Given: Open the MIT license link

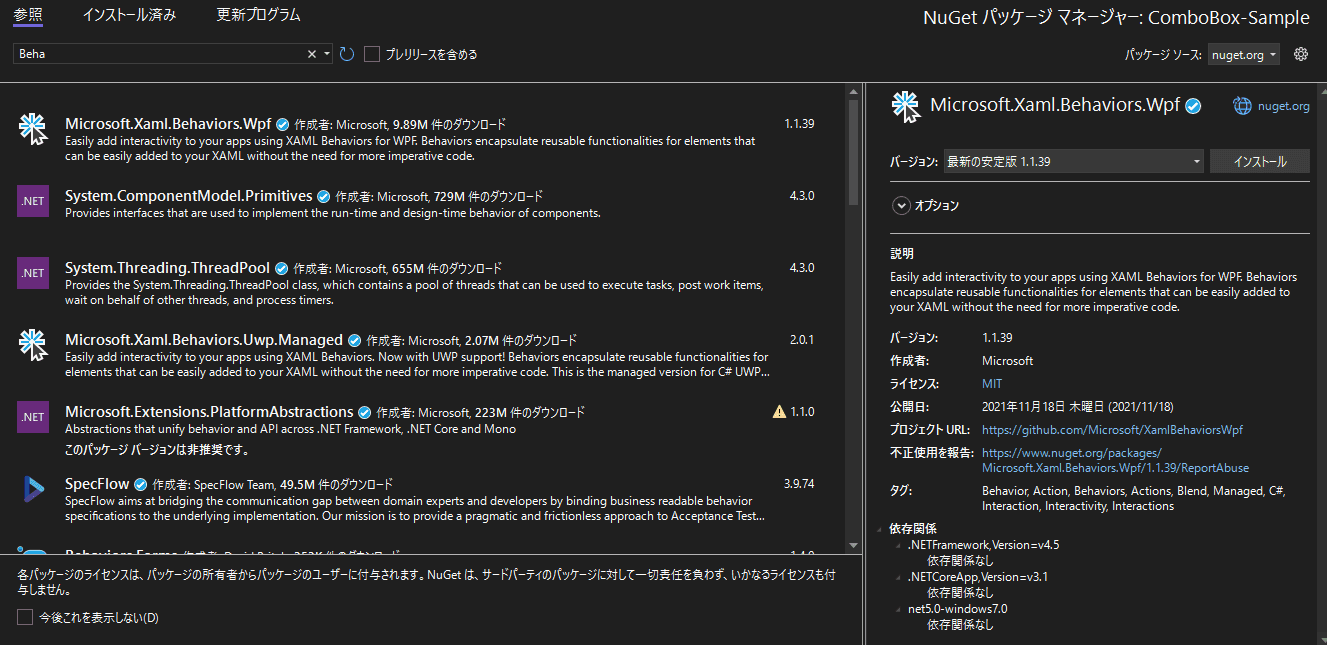Looking at the screenshot, I should coord(990,383).
